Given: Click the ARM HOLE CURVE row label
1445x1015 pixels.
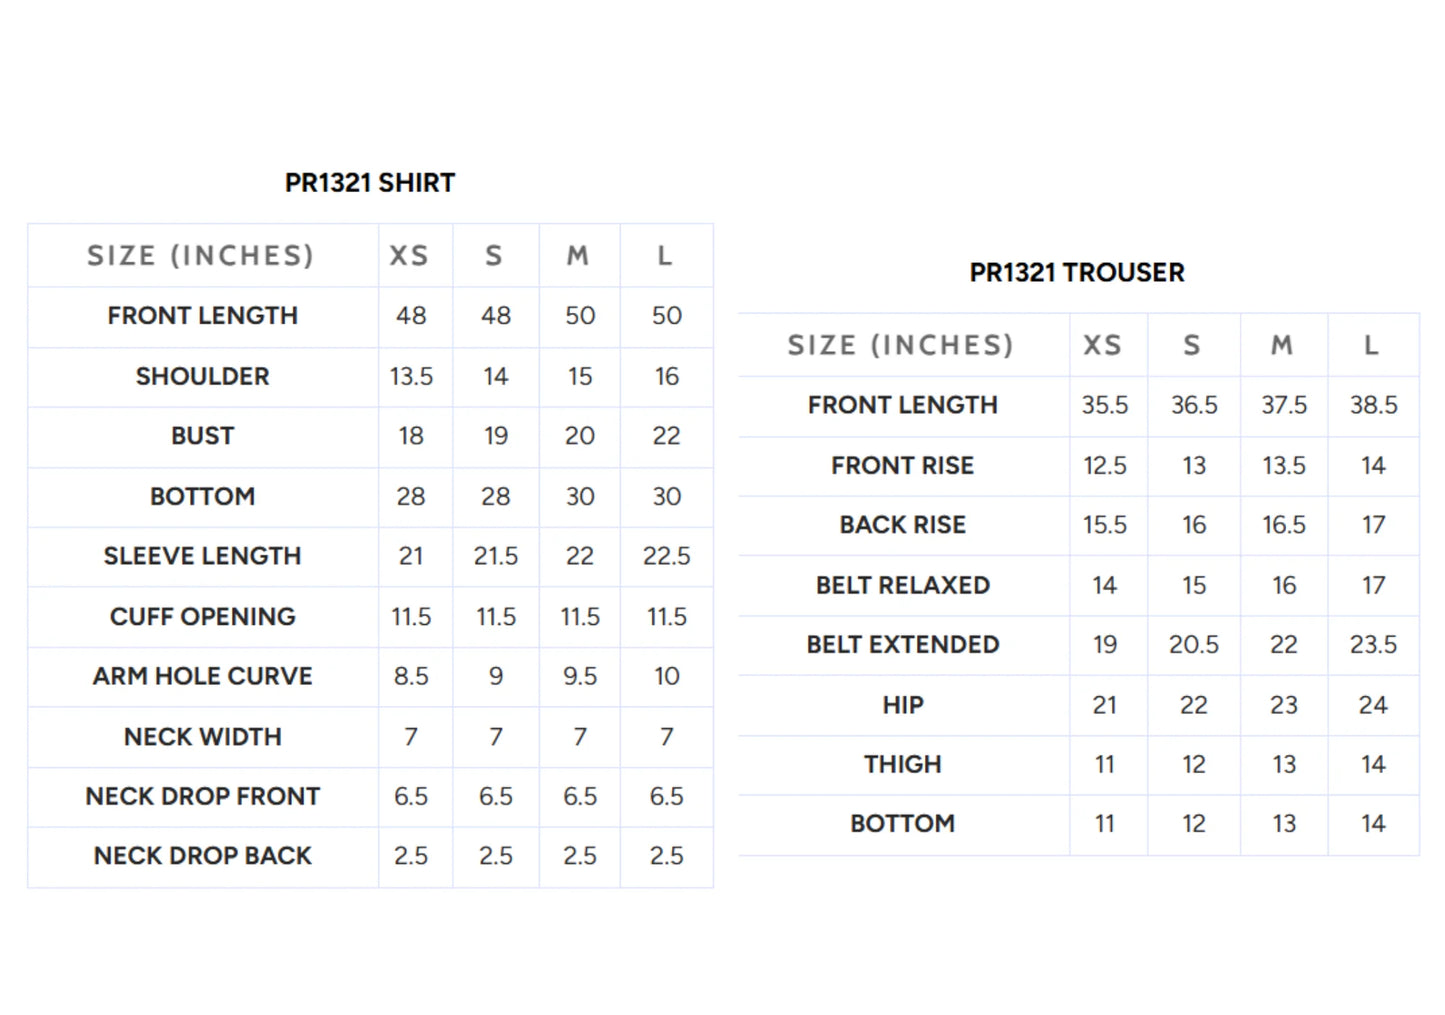Looking at the screenshot, I should click(203, 676).
